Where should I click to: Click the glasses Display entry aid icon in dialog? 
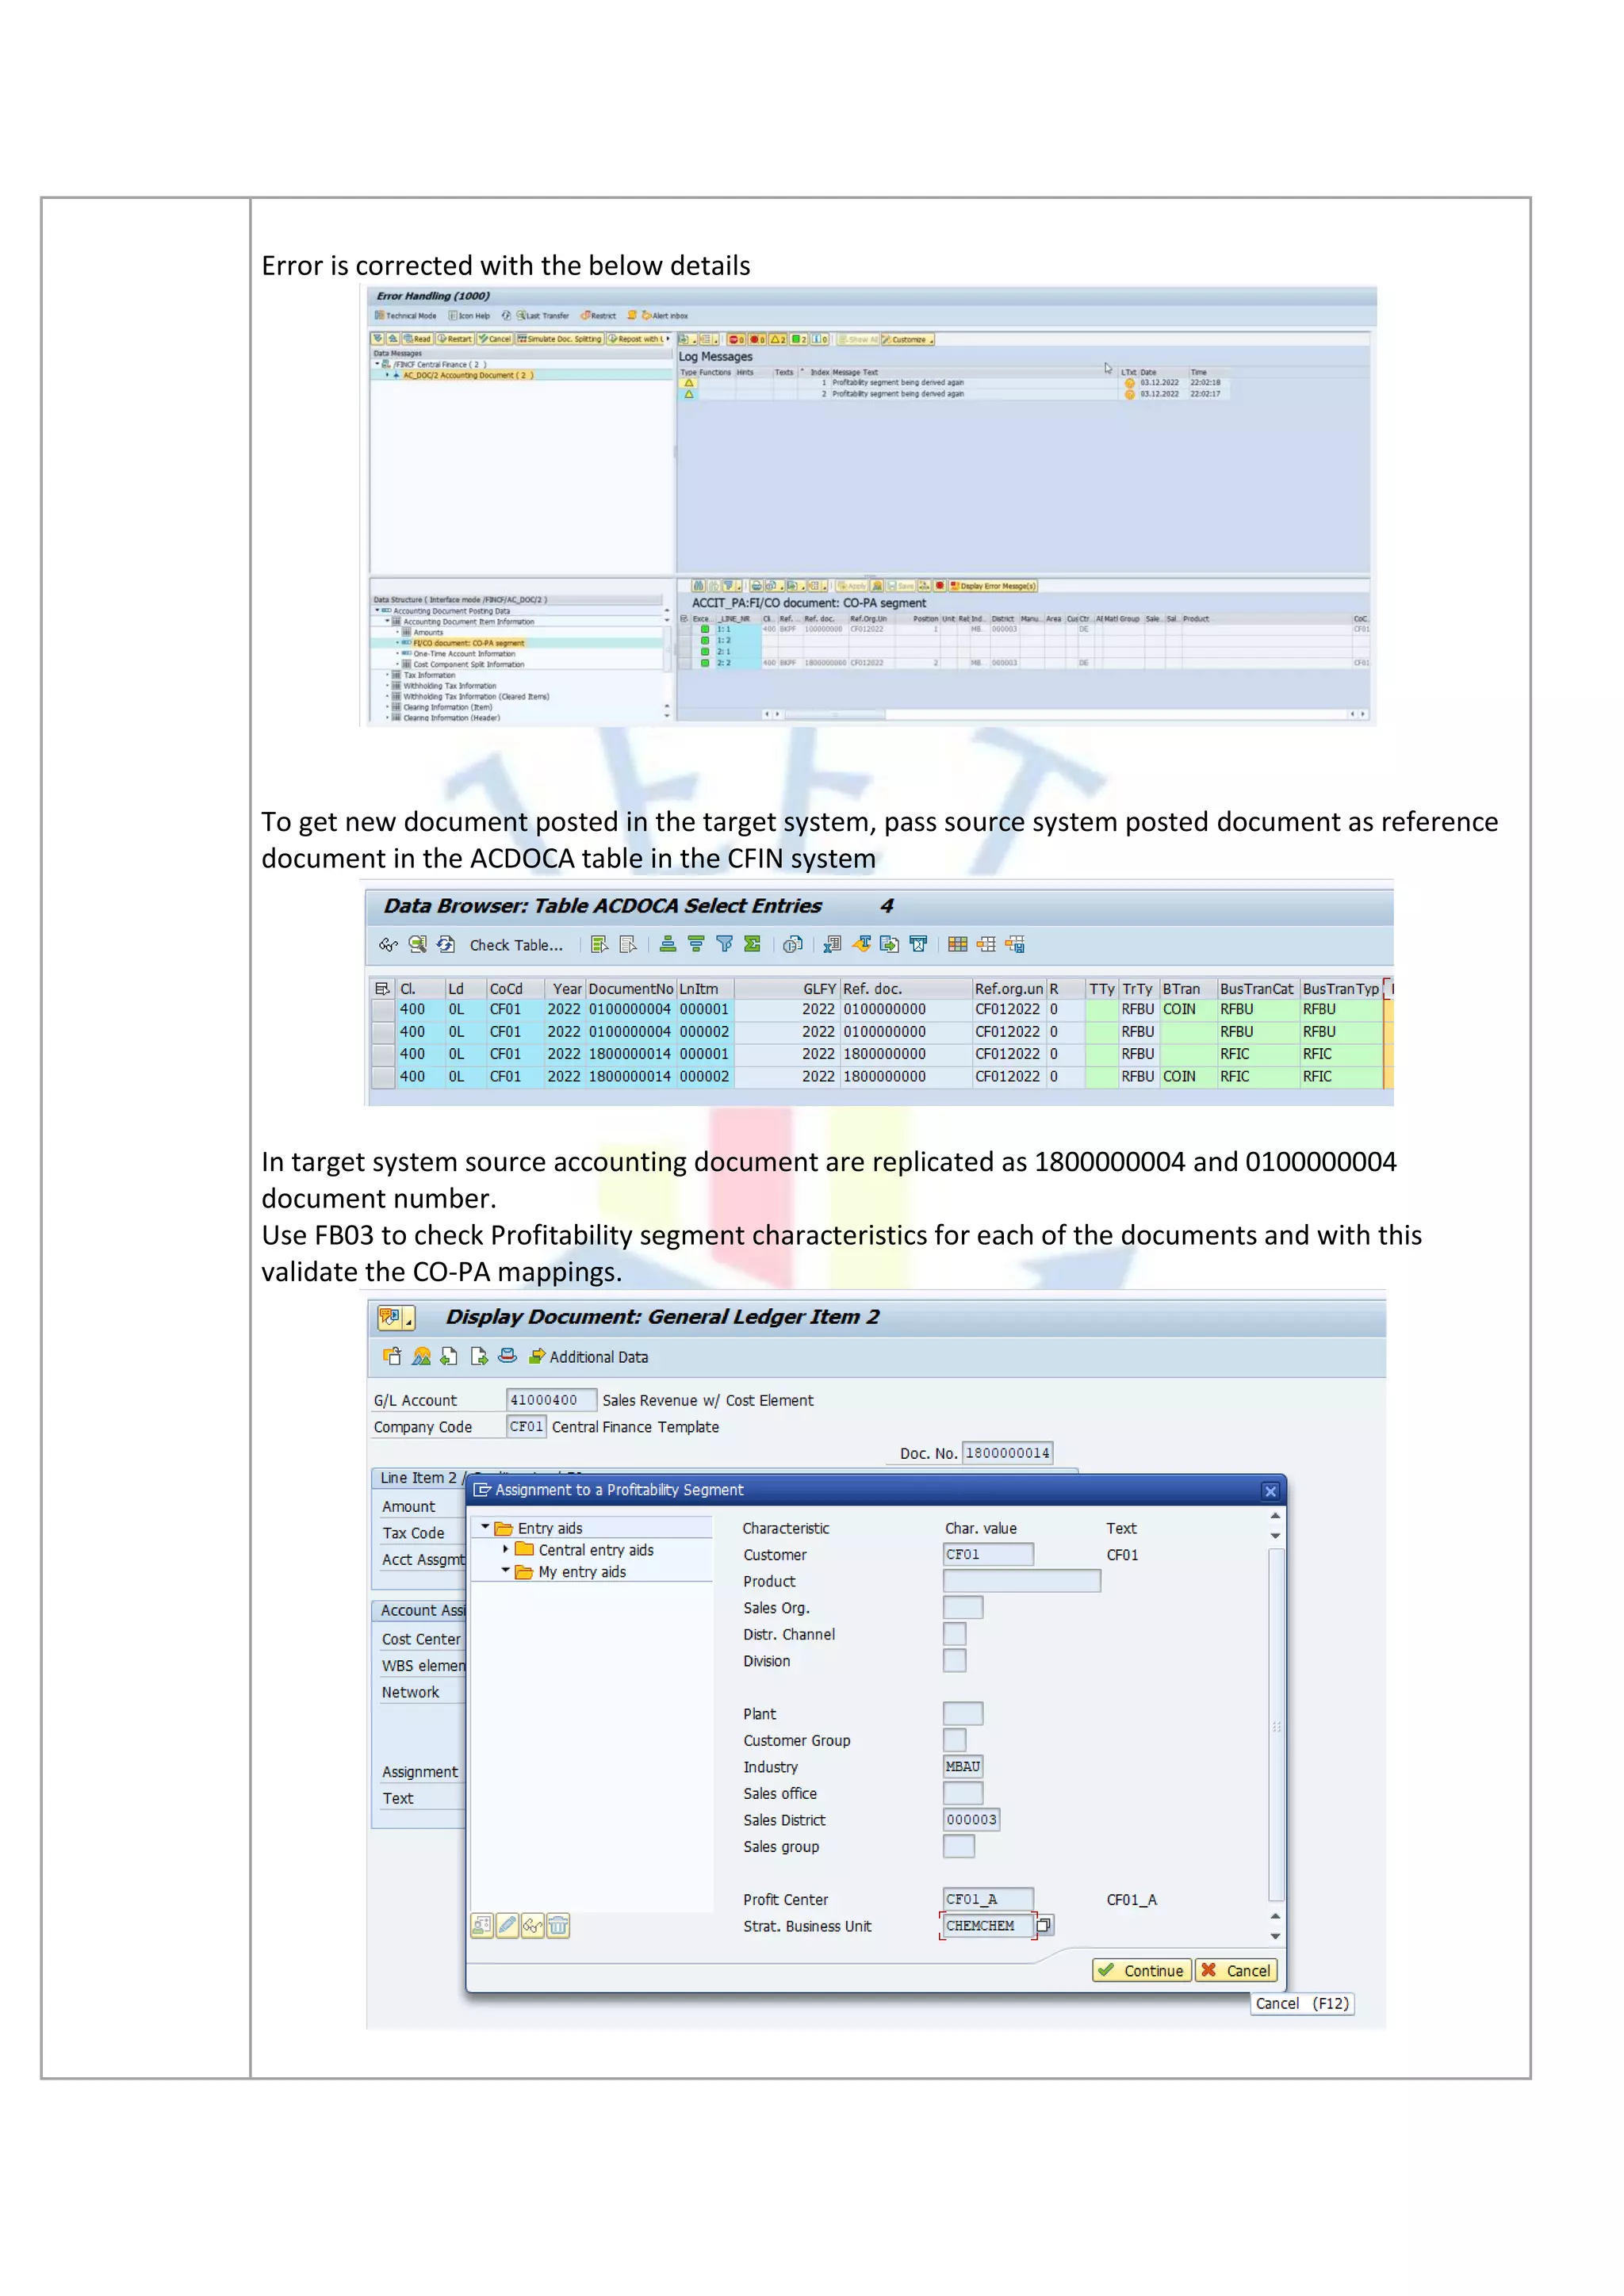533,1925
